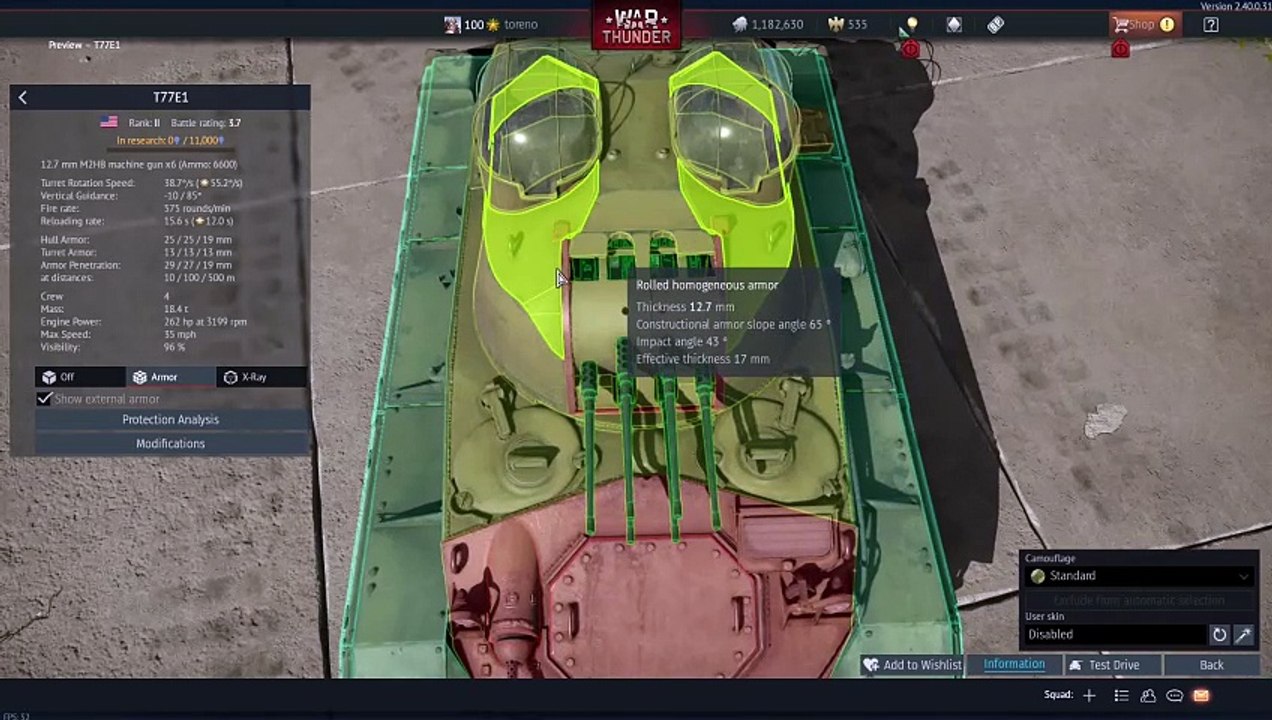
Task: Click the T77E1 title text
Action: pos(170,97)
